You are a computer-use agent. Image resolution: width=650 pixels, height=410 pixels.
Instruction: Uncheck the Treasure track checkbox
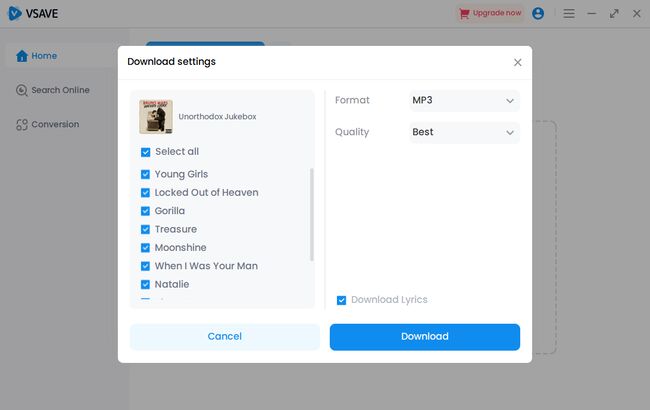point(146,229)
